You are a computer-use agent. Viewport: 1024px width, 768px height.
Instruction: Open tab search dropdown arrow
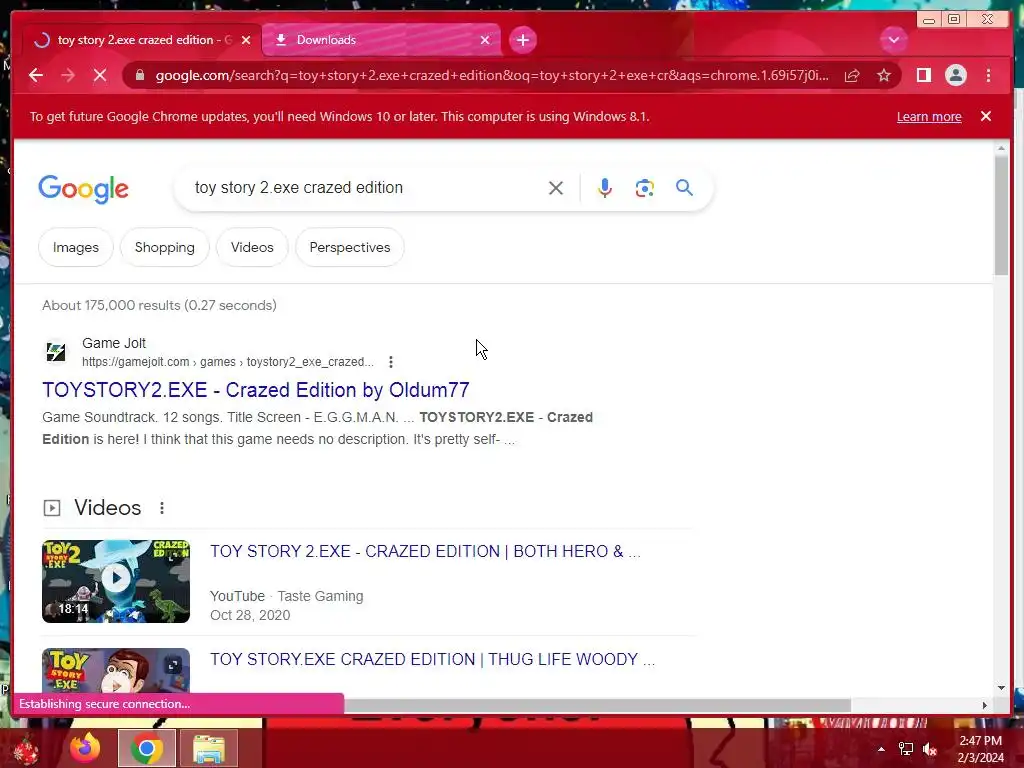[893, 40]
